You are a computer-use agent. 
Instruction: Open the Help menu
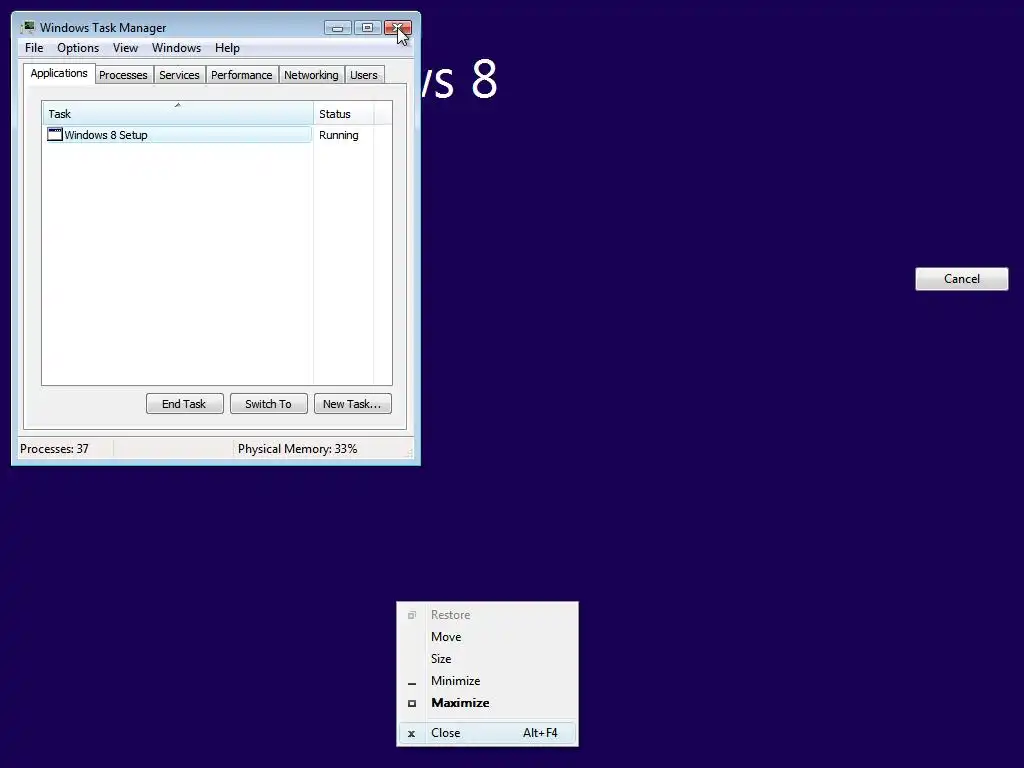227,48
